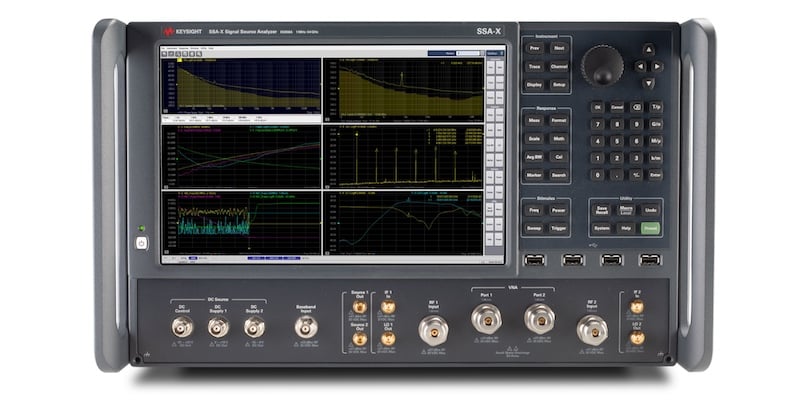Tap the Marker key
This screenshot has width=800, height=400.
[534, 175]
